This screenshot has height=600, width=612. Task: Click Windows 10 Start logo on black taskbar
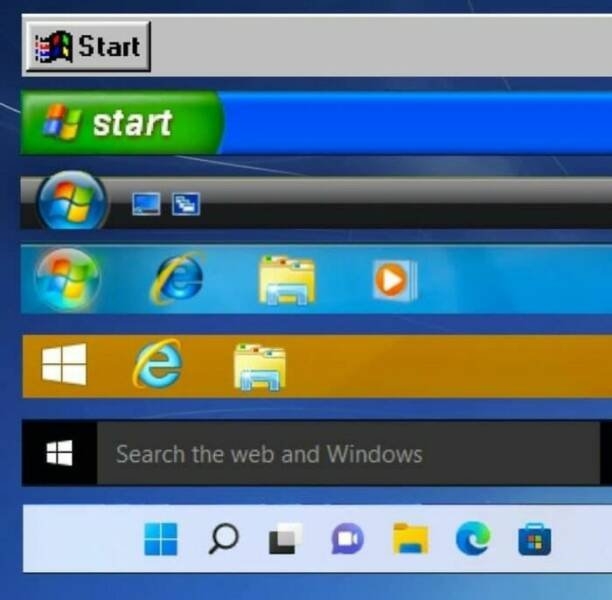(59, 454)
